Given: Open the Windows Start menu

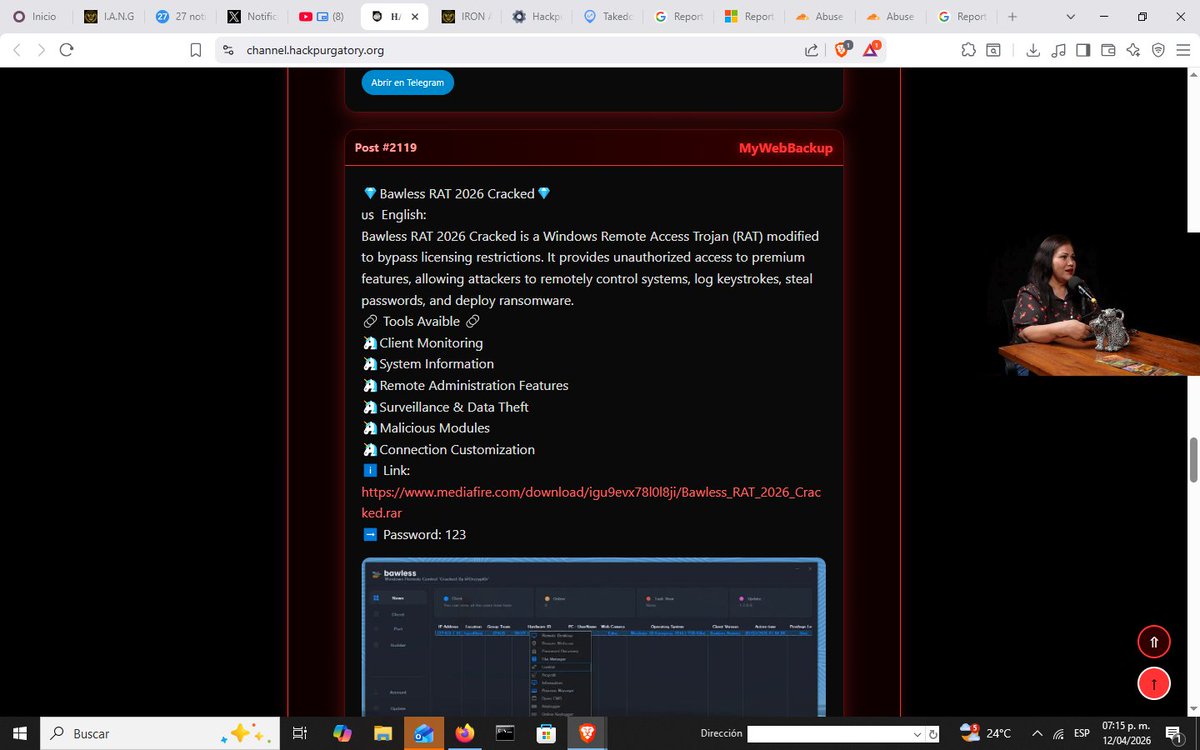Looking at the screenshot, I should click(19, 733).
